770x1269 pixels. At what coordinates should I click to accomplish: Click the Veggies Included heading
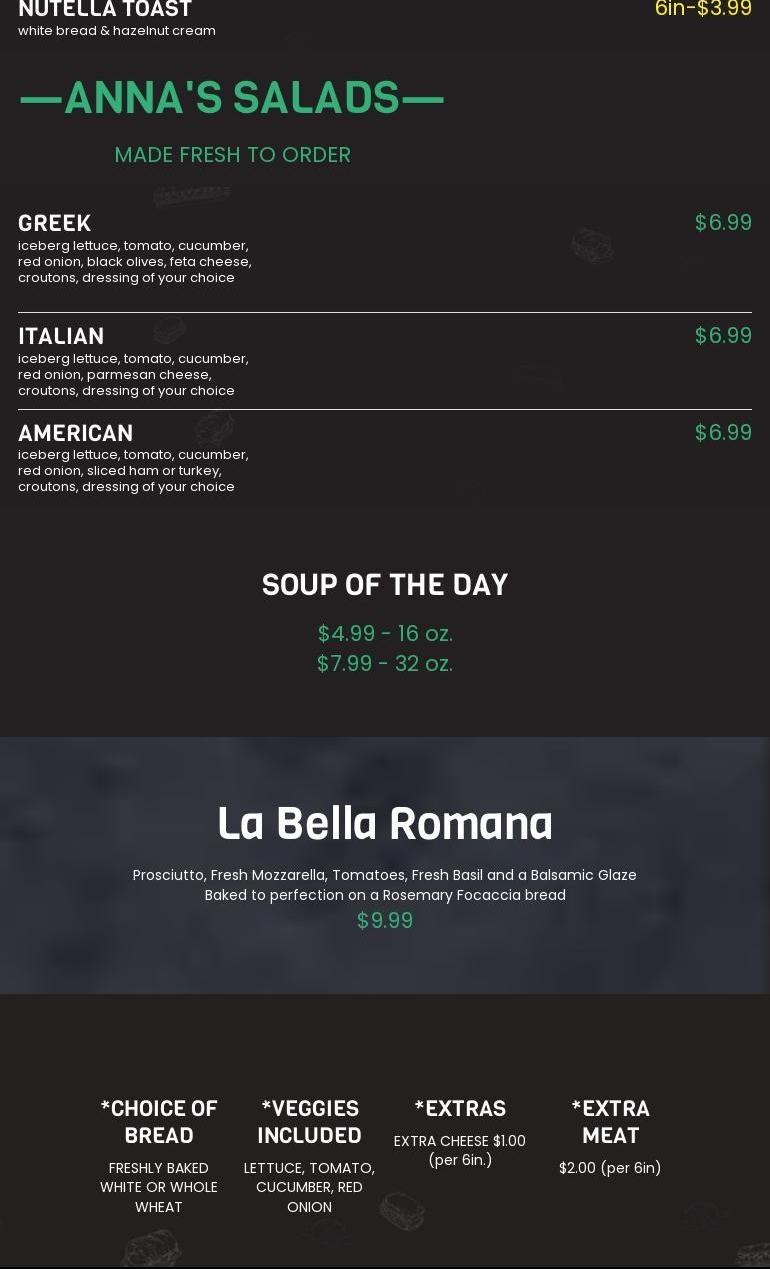[309, 1122]
